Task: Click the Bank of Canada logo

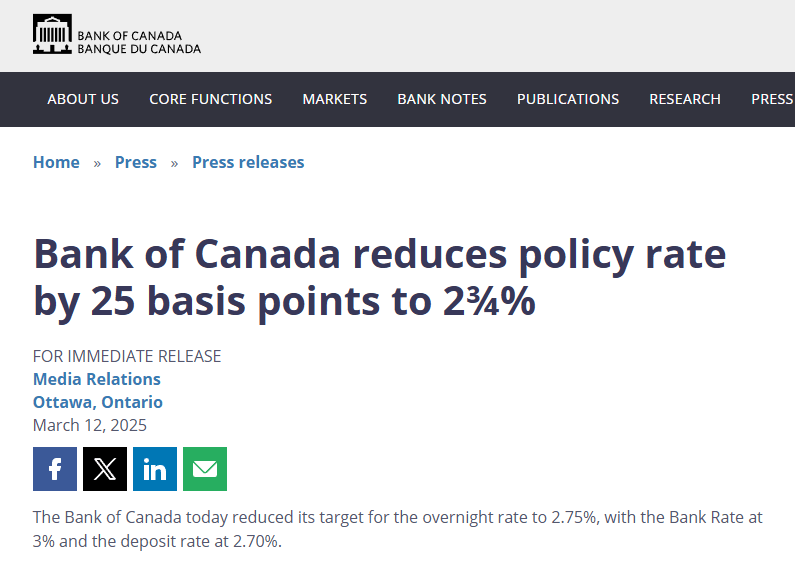Action: point(116,35)
